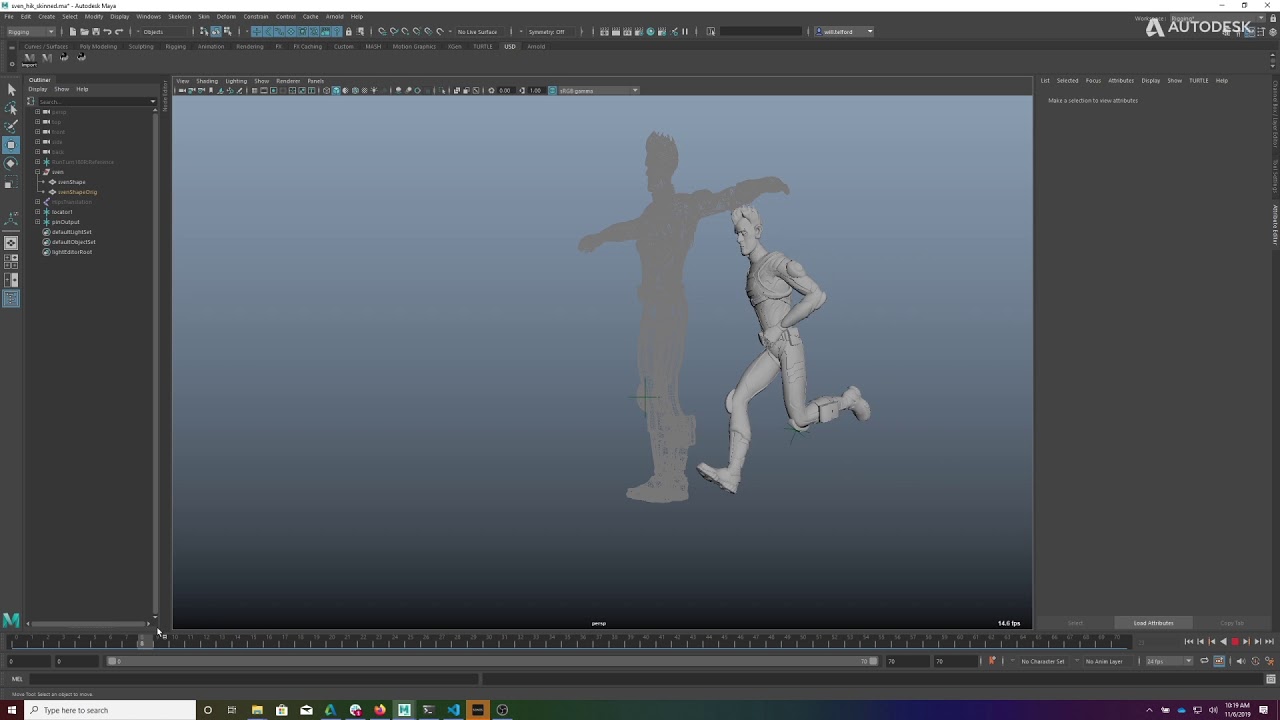Click the Save Scene icon

(96, 32)
